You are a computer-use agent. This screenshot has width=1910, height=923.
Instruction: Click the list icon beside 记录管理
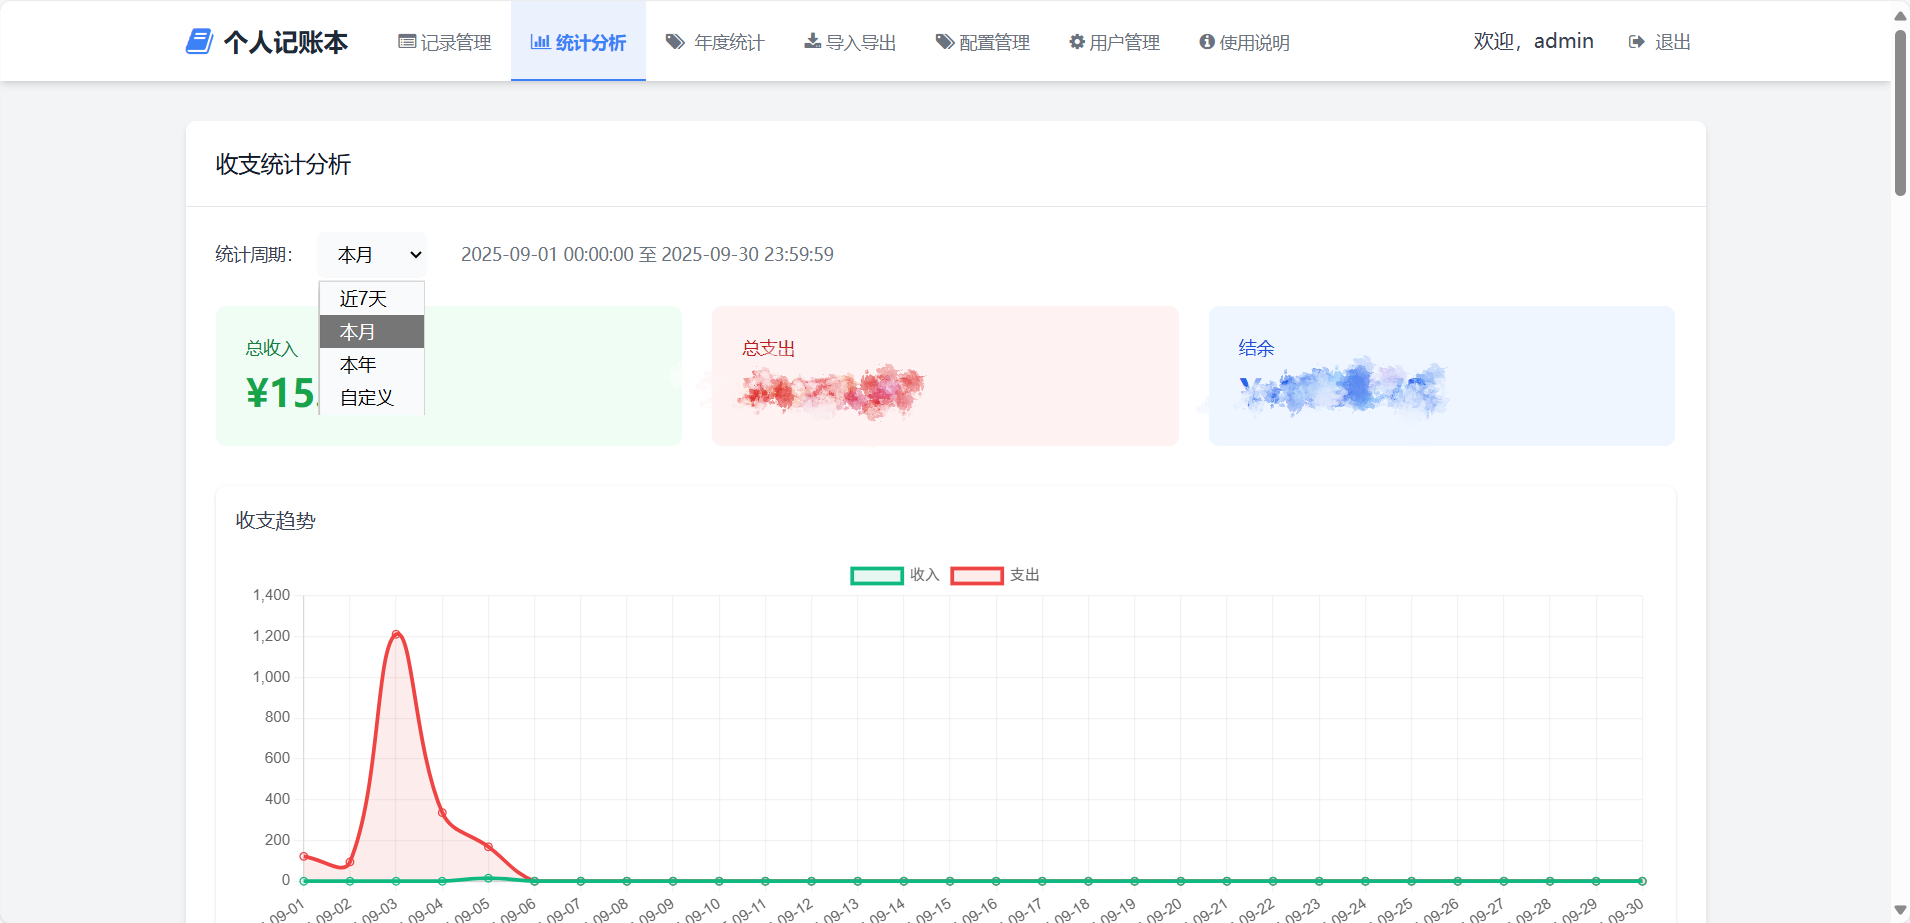click(407, 42)
